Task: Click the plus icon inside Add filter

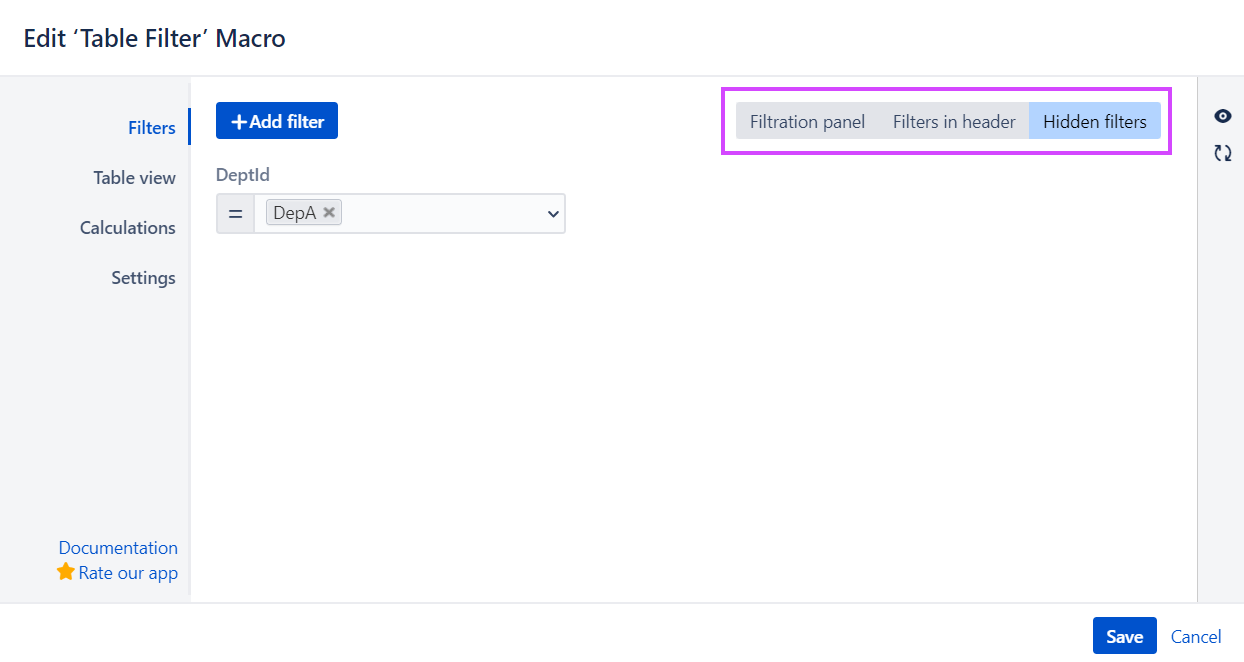Action: [x=238, y=120]
